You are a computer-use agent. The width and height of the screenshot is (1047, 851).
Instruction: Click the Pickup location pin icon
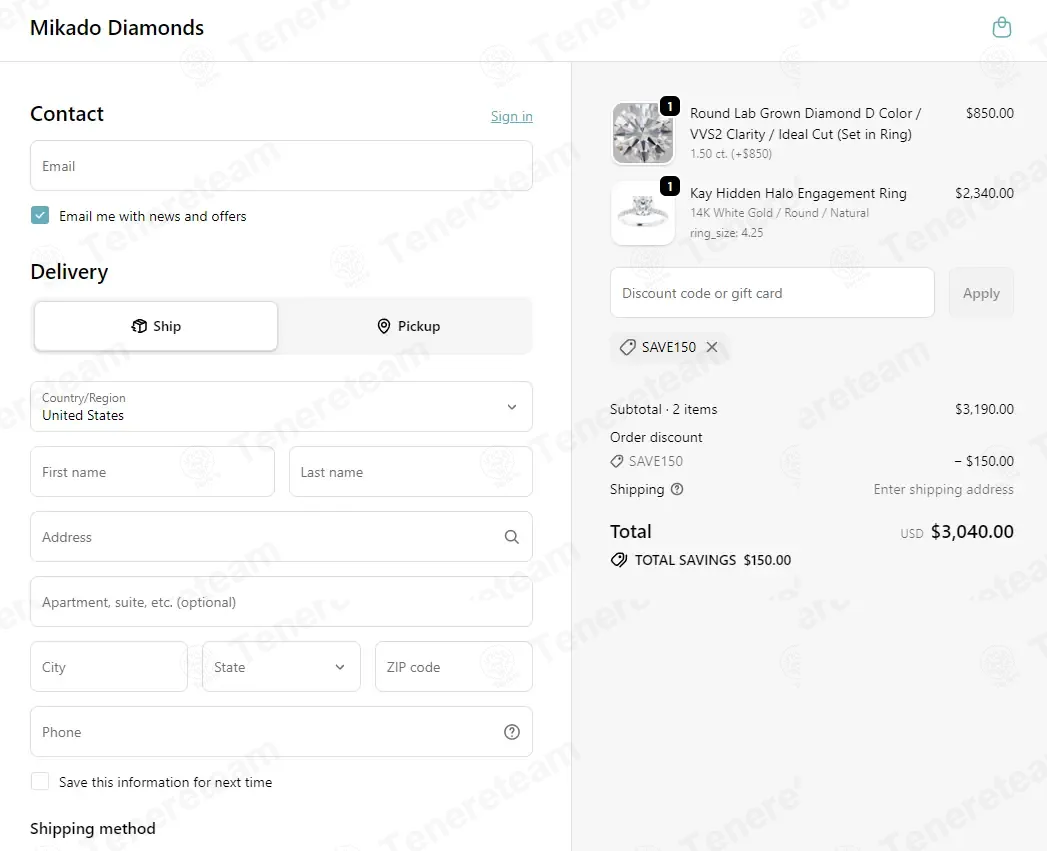click(x=384, y=326)
